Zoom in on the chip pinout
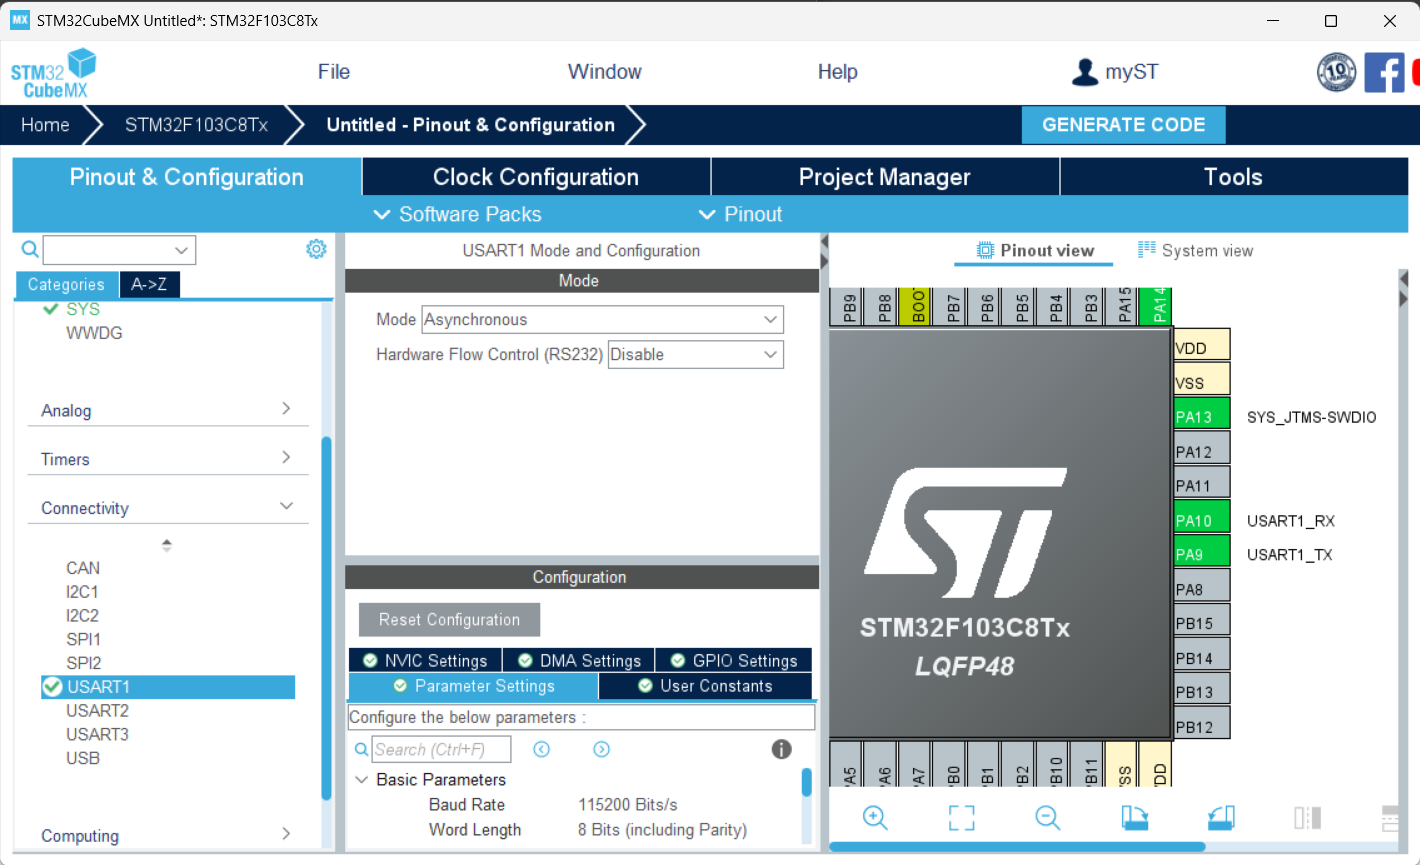 point(875,817)
